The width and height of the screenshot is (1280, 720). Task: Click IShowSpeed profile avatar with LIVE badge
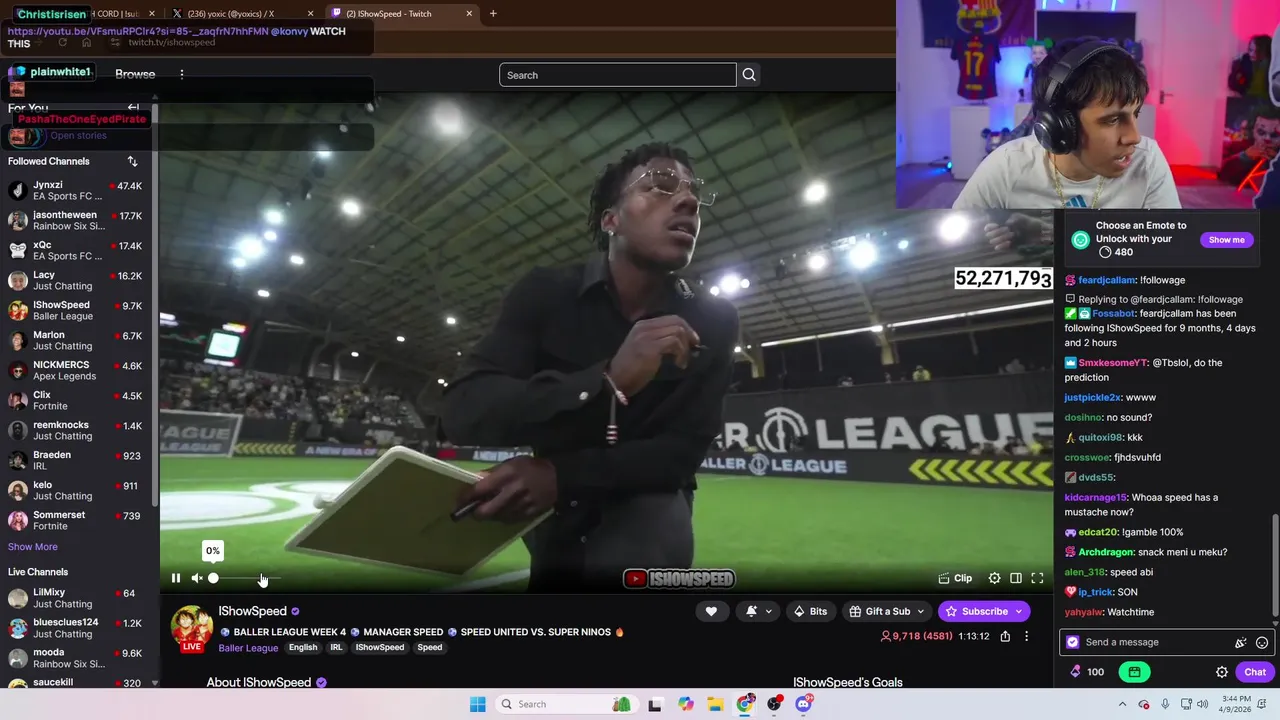(191, 629)
